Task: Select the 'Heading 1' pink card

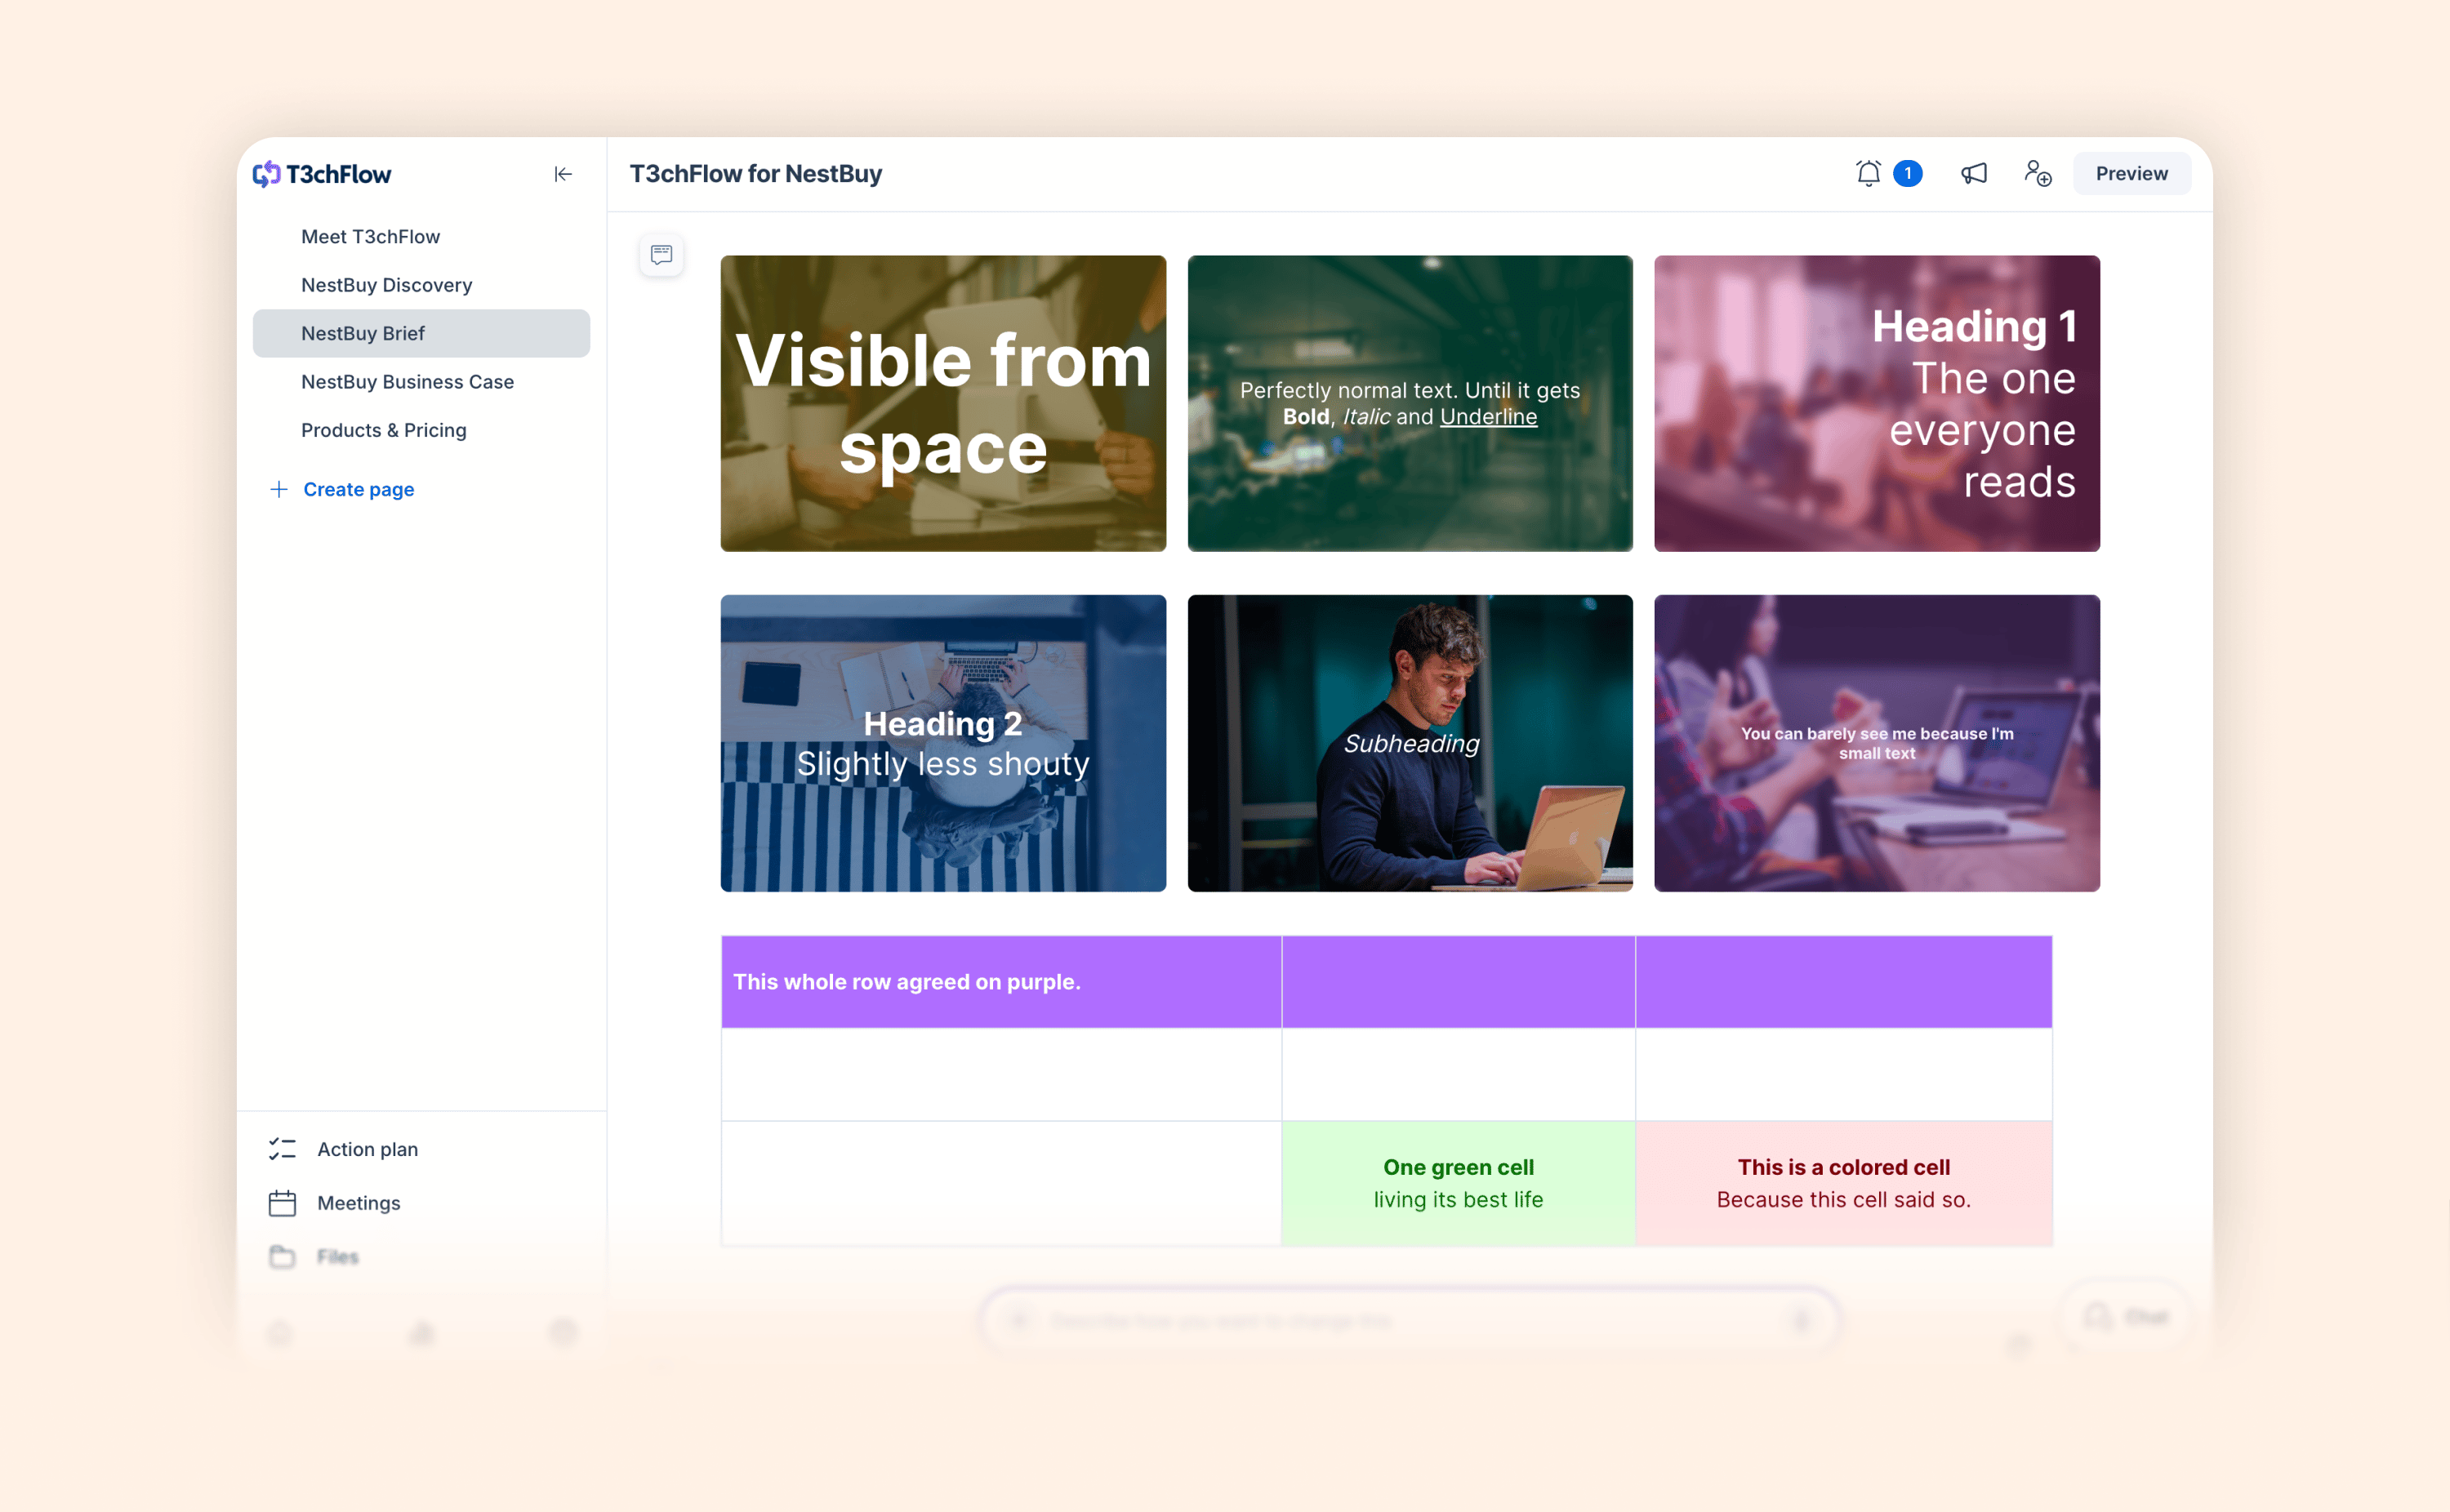Action: click(1876, 403)
